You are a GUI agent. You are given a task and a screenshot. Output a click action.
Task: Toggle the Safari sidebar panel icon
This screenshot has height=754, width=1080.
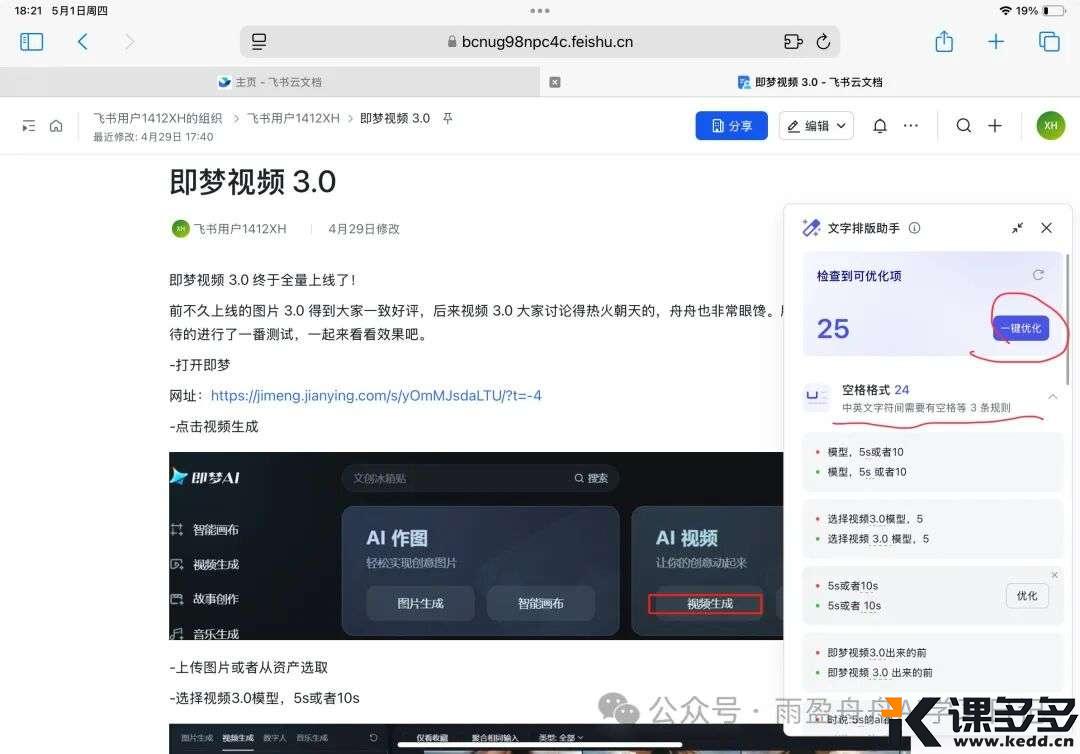click(x=32, y=41)
